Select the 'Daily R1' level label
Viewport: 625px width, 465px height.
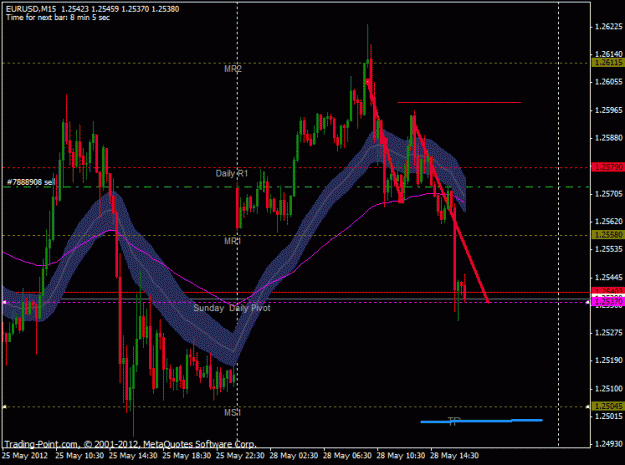pyautogui.click(x=232, y=173)
